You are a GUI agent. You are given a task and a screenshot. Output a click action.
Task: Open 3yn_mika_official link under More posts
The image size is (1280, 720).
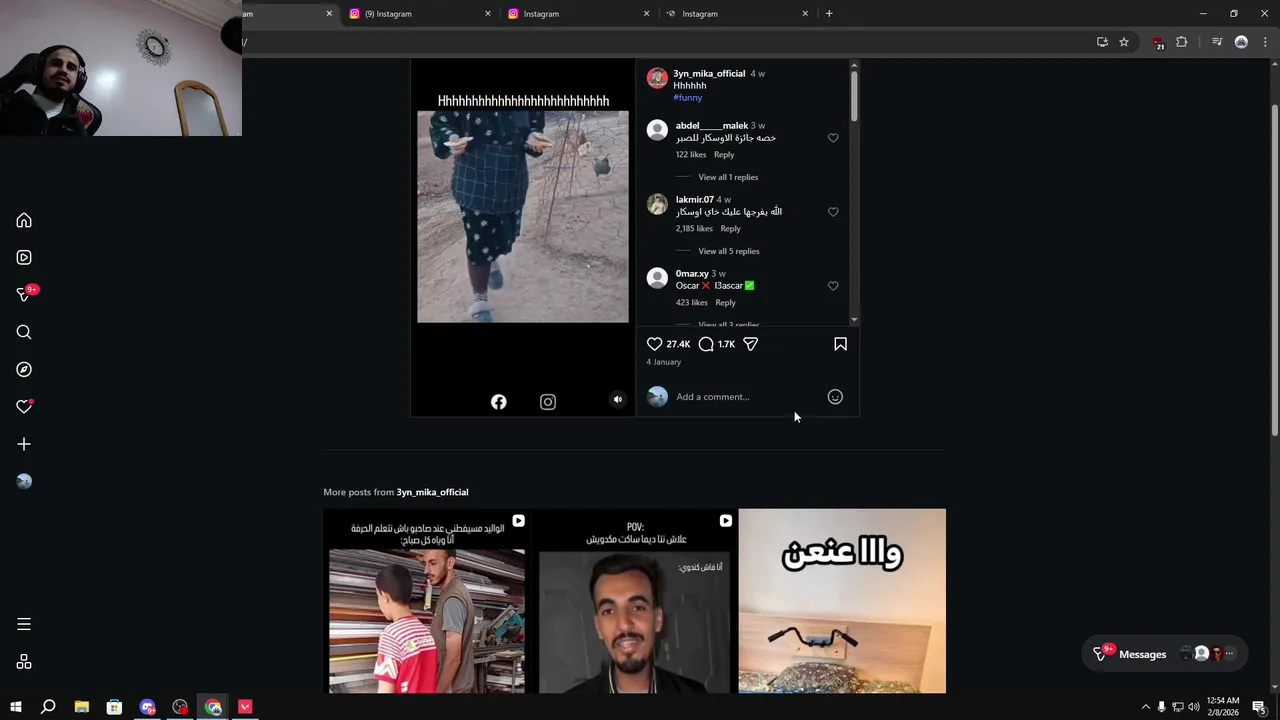point(432,492)
